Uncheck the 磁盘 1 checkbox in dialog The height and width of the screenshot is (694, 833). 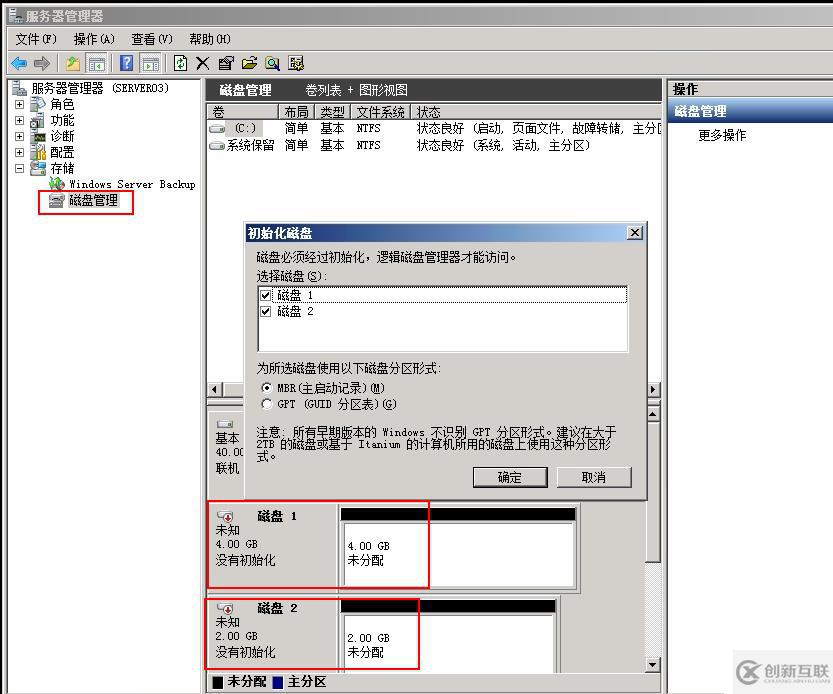click(x=266, y=295)
